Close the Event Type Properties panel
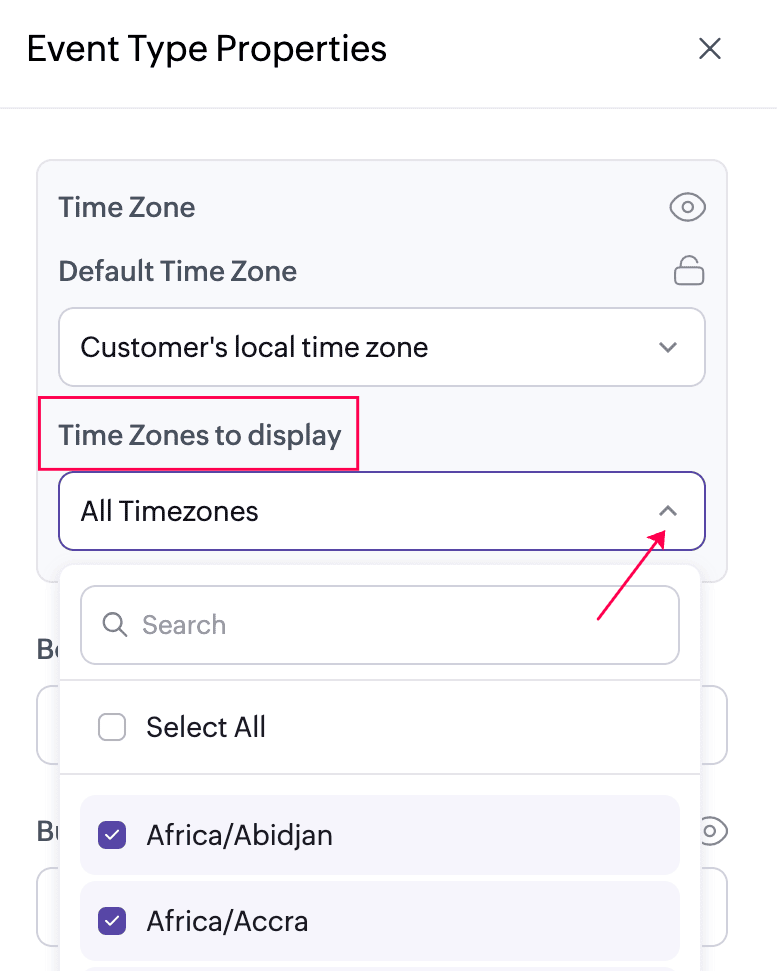Image resolution: width=777 pixels, height=971 pixels. click(710, 49)
